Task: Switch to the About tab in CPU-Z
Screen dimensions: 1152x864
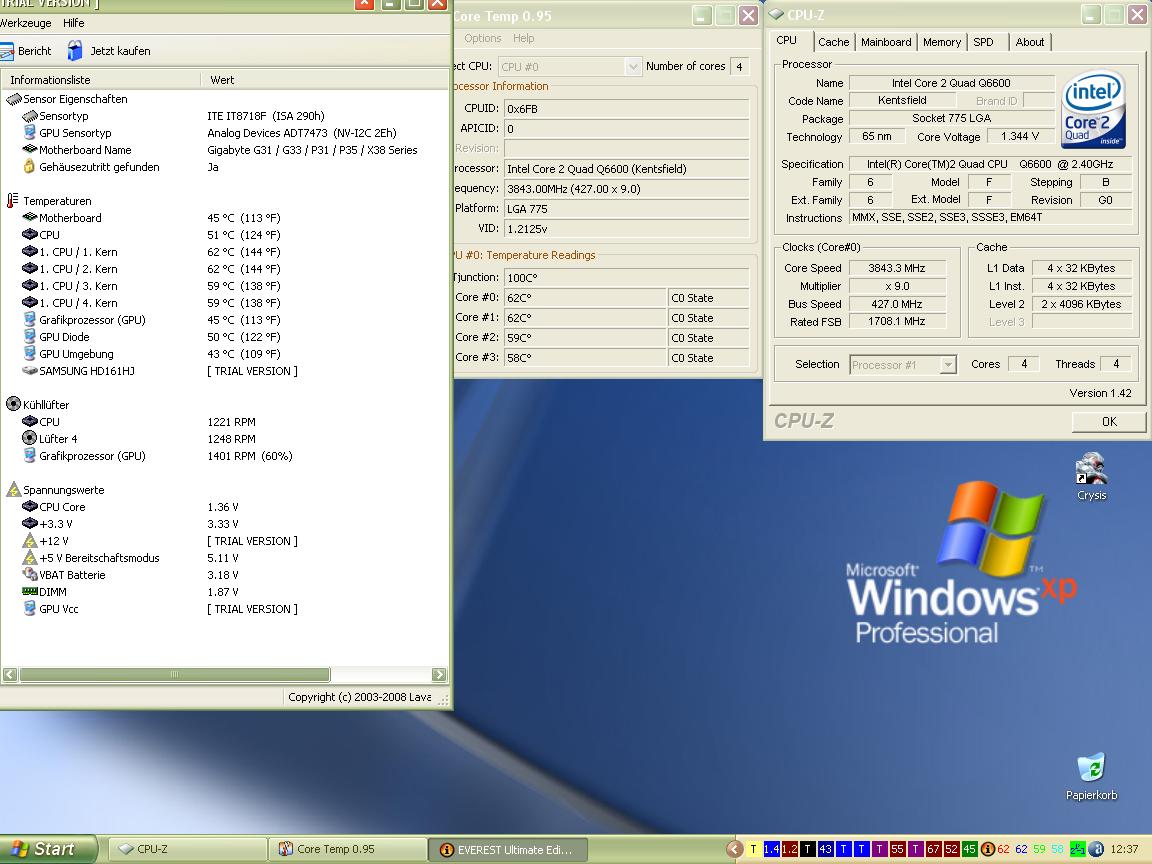Action: [x=1029, y=42]
